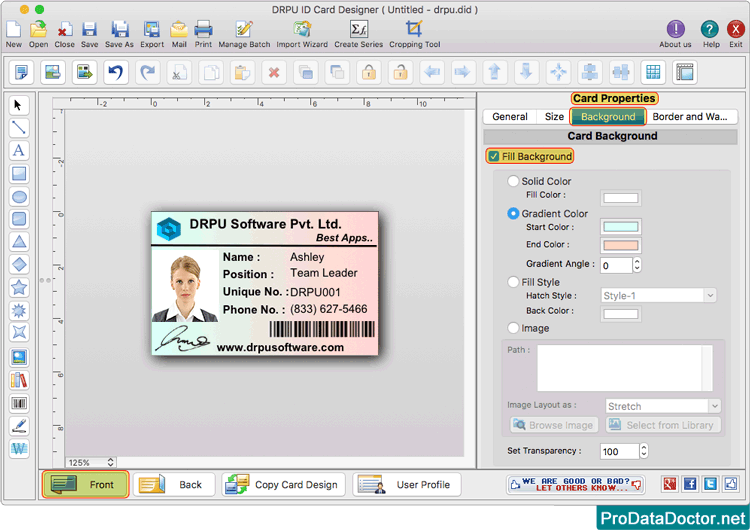Screen dimensions: 750x530
Task: Pick the solid Fill Color swatch
Action: 620,198
